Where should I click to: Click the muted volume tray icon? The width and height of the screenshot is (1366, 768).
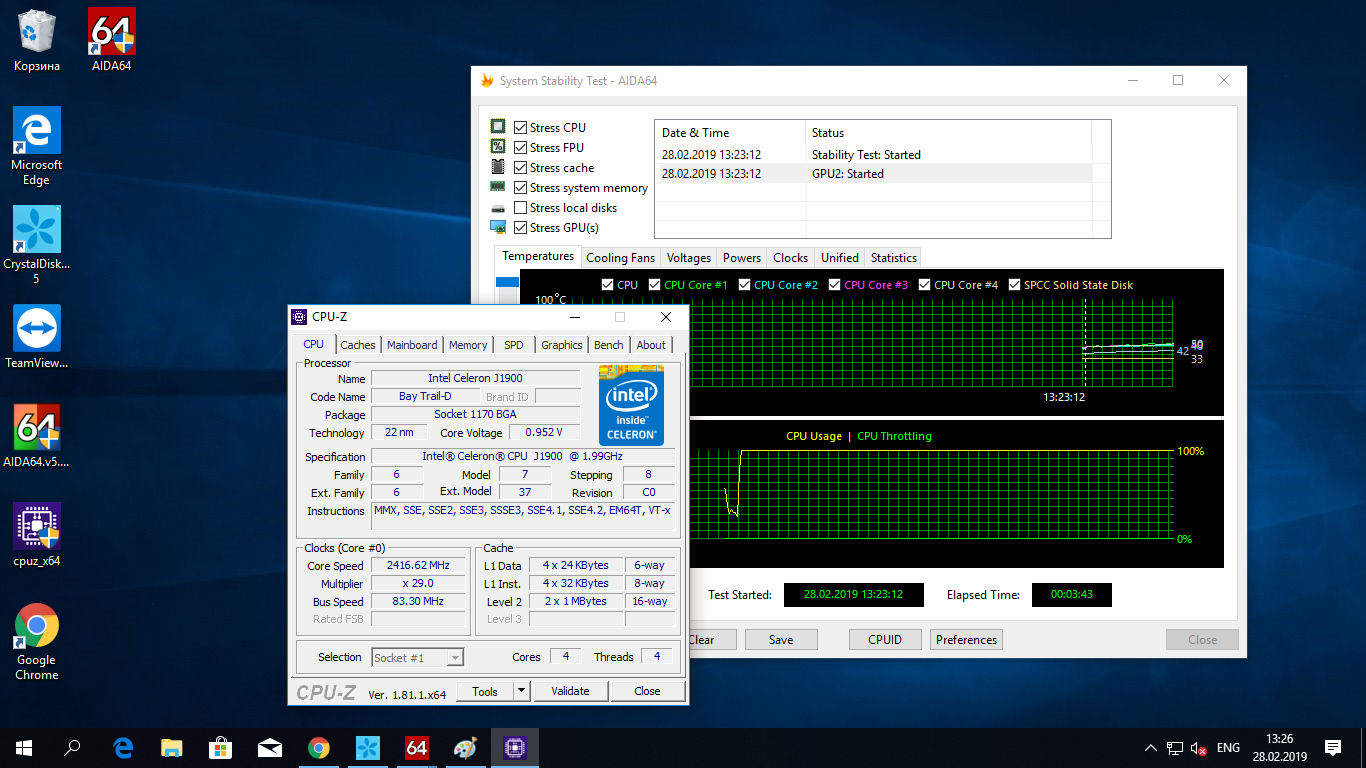click(1198, 748)
